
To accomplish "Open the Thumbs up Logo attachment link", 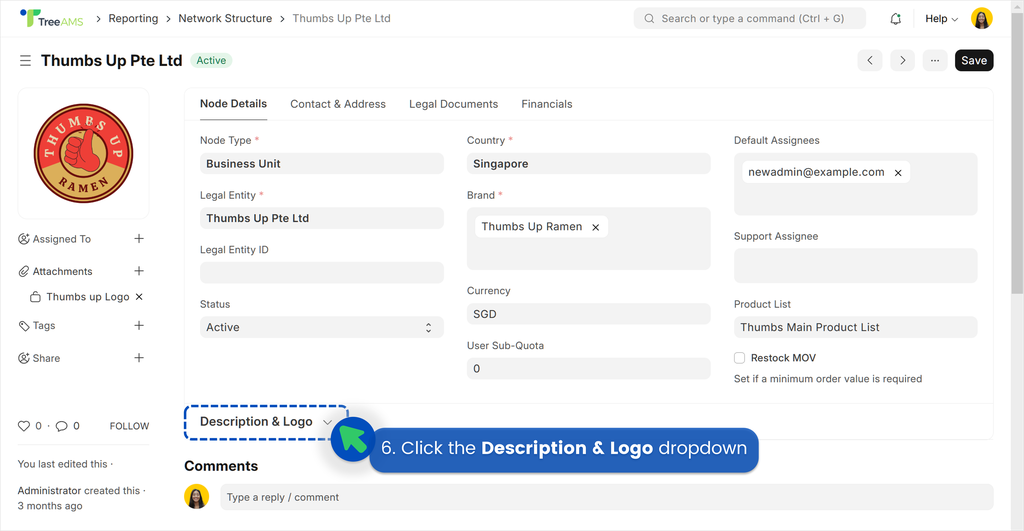I will click(x=88, y=297).
